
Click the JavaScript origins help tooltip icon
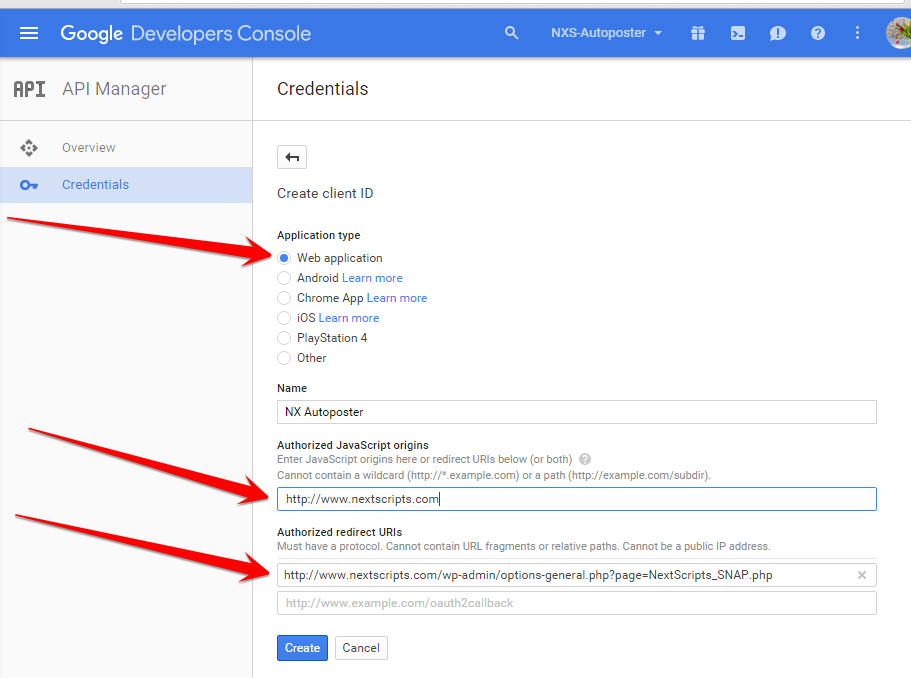coord(585,459)
